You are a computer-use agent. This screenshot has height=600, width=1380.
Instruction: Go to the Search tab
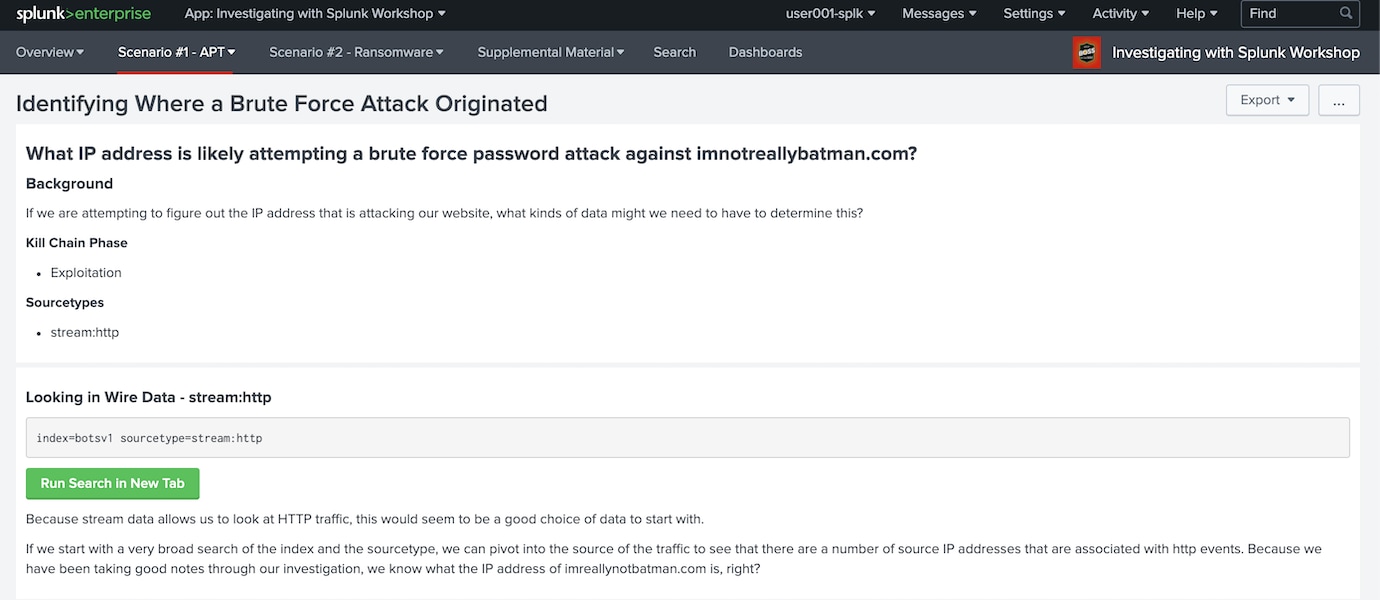coord(674,52)
